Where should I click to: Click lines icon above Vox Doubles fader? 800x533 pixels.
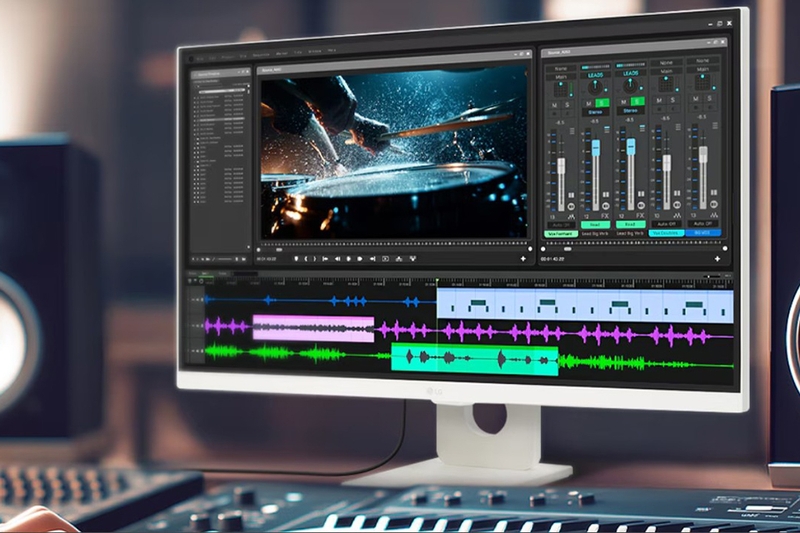(x=678, y=127)
